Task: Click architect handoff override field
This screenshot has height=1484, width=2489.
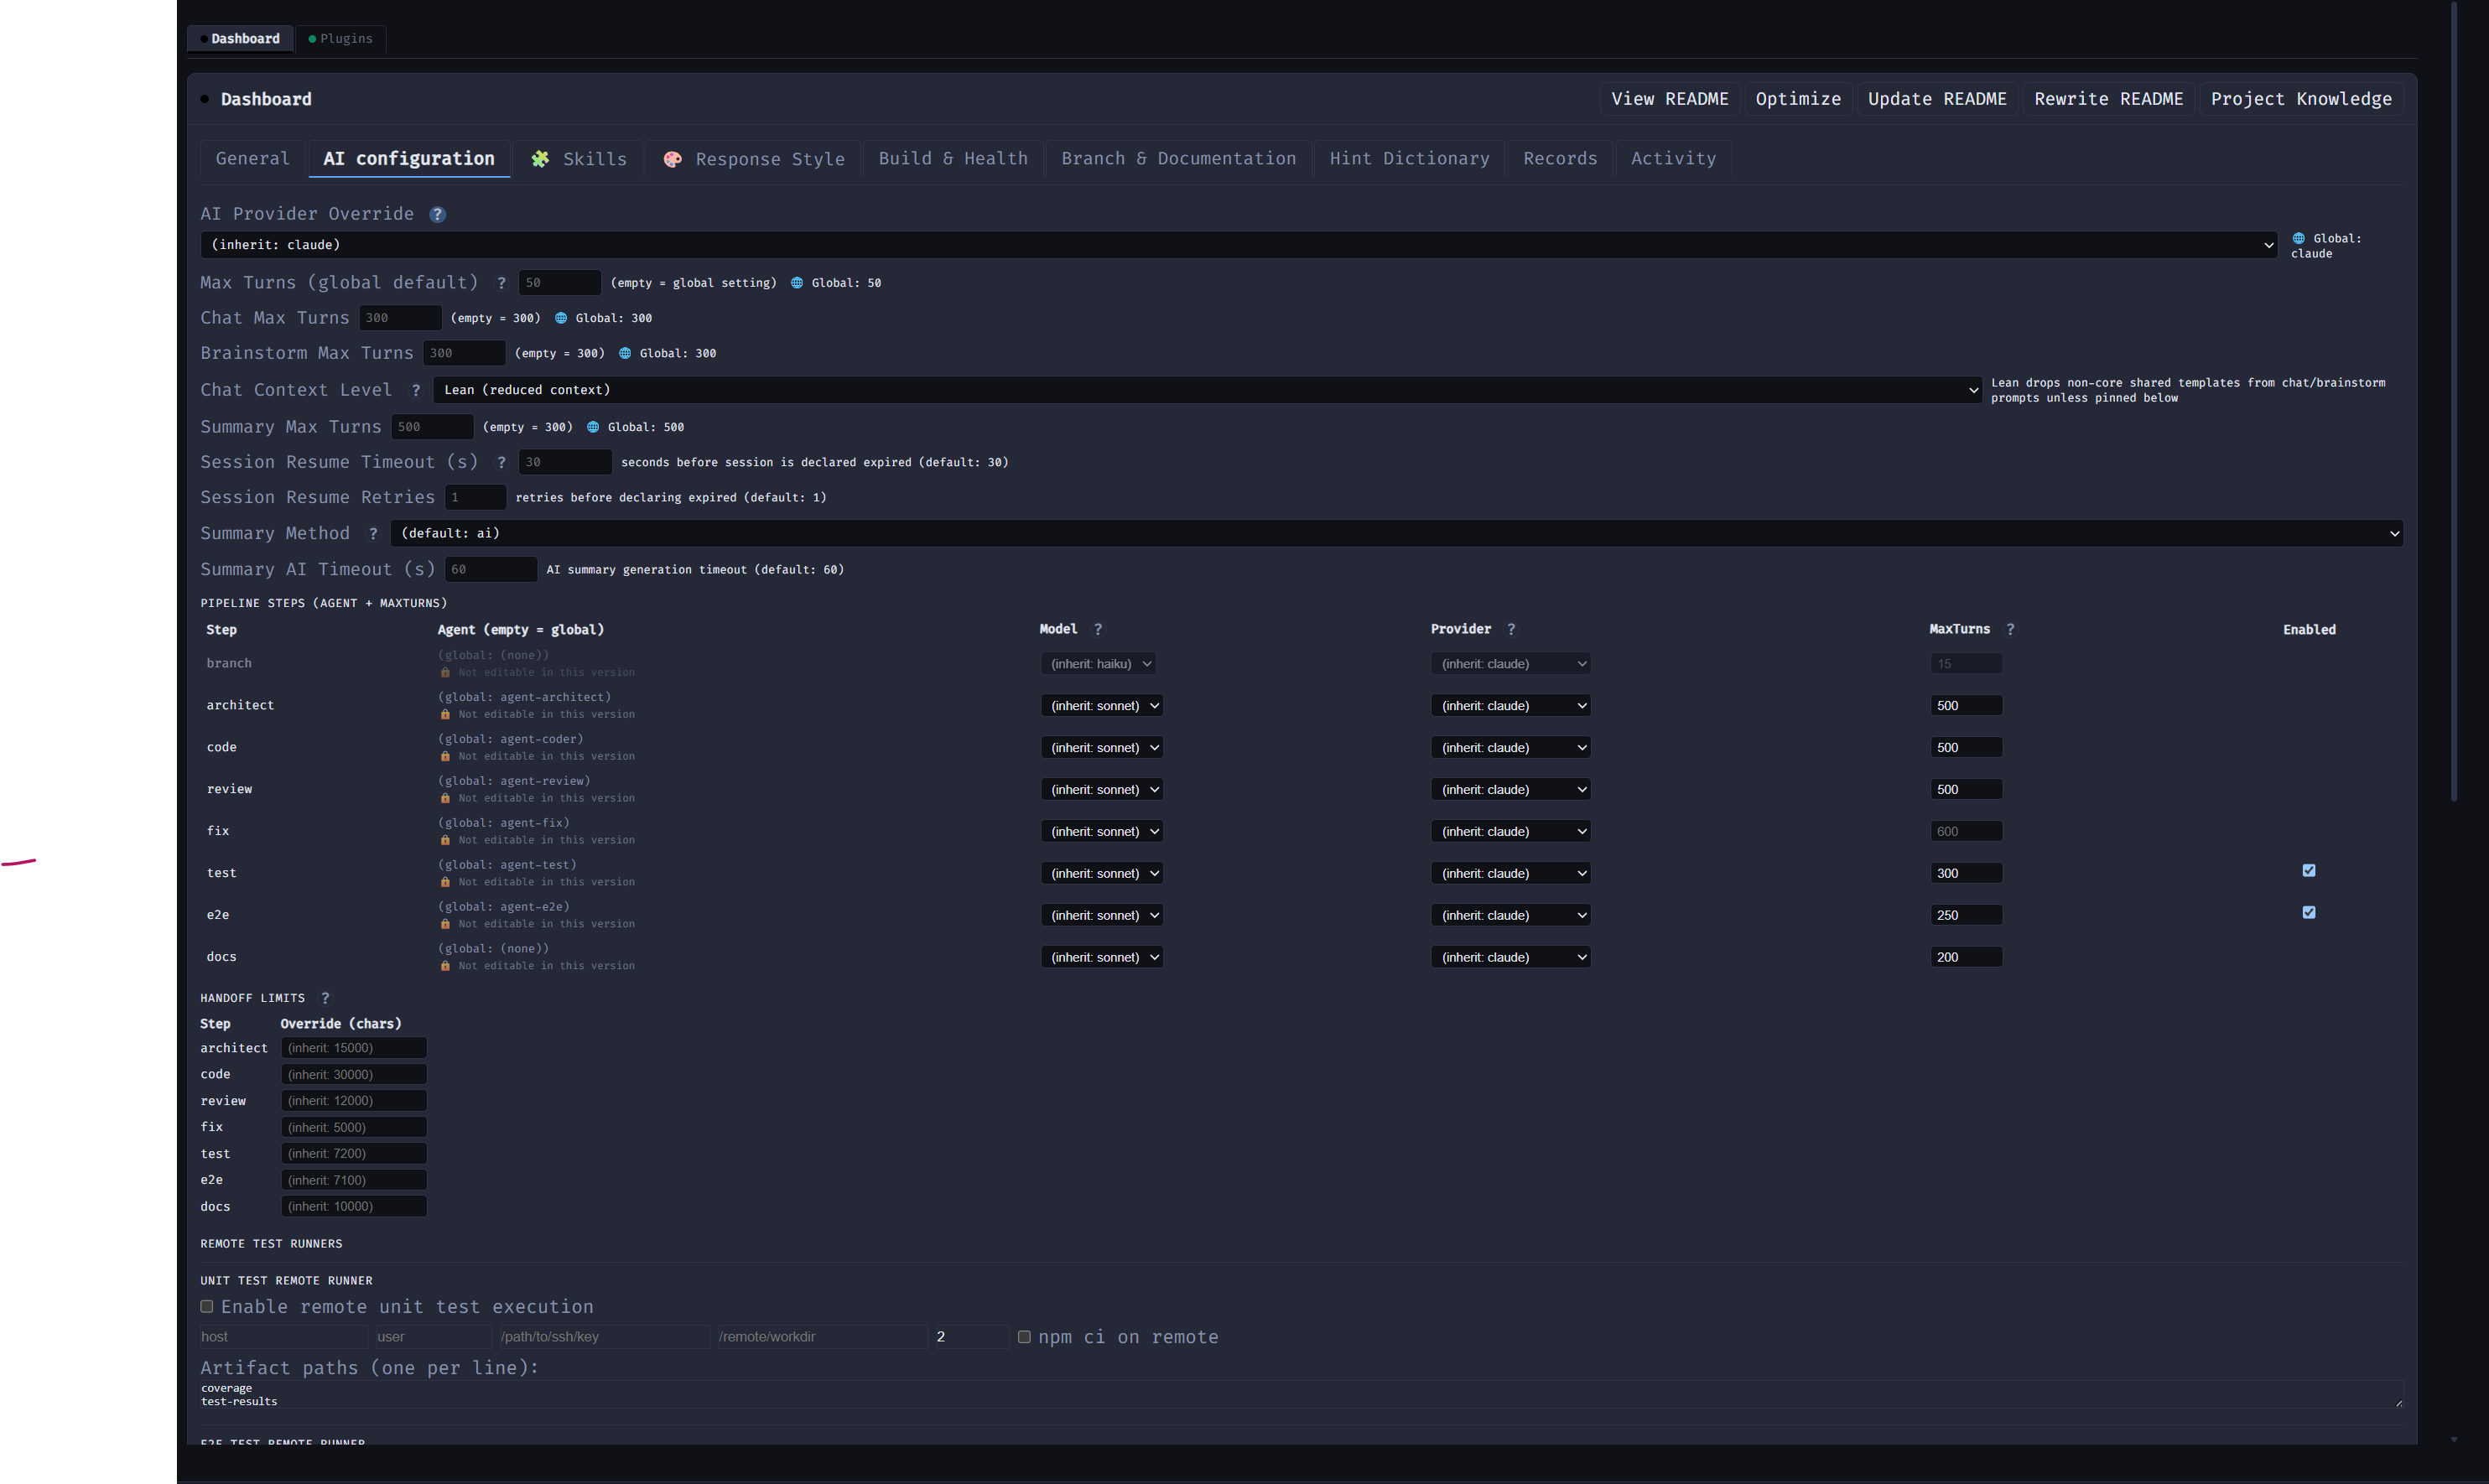Action: click(354, 1048)
